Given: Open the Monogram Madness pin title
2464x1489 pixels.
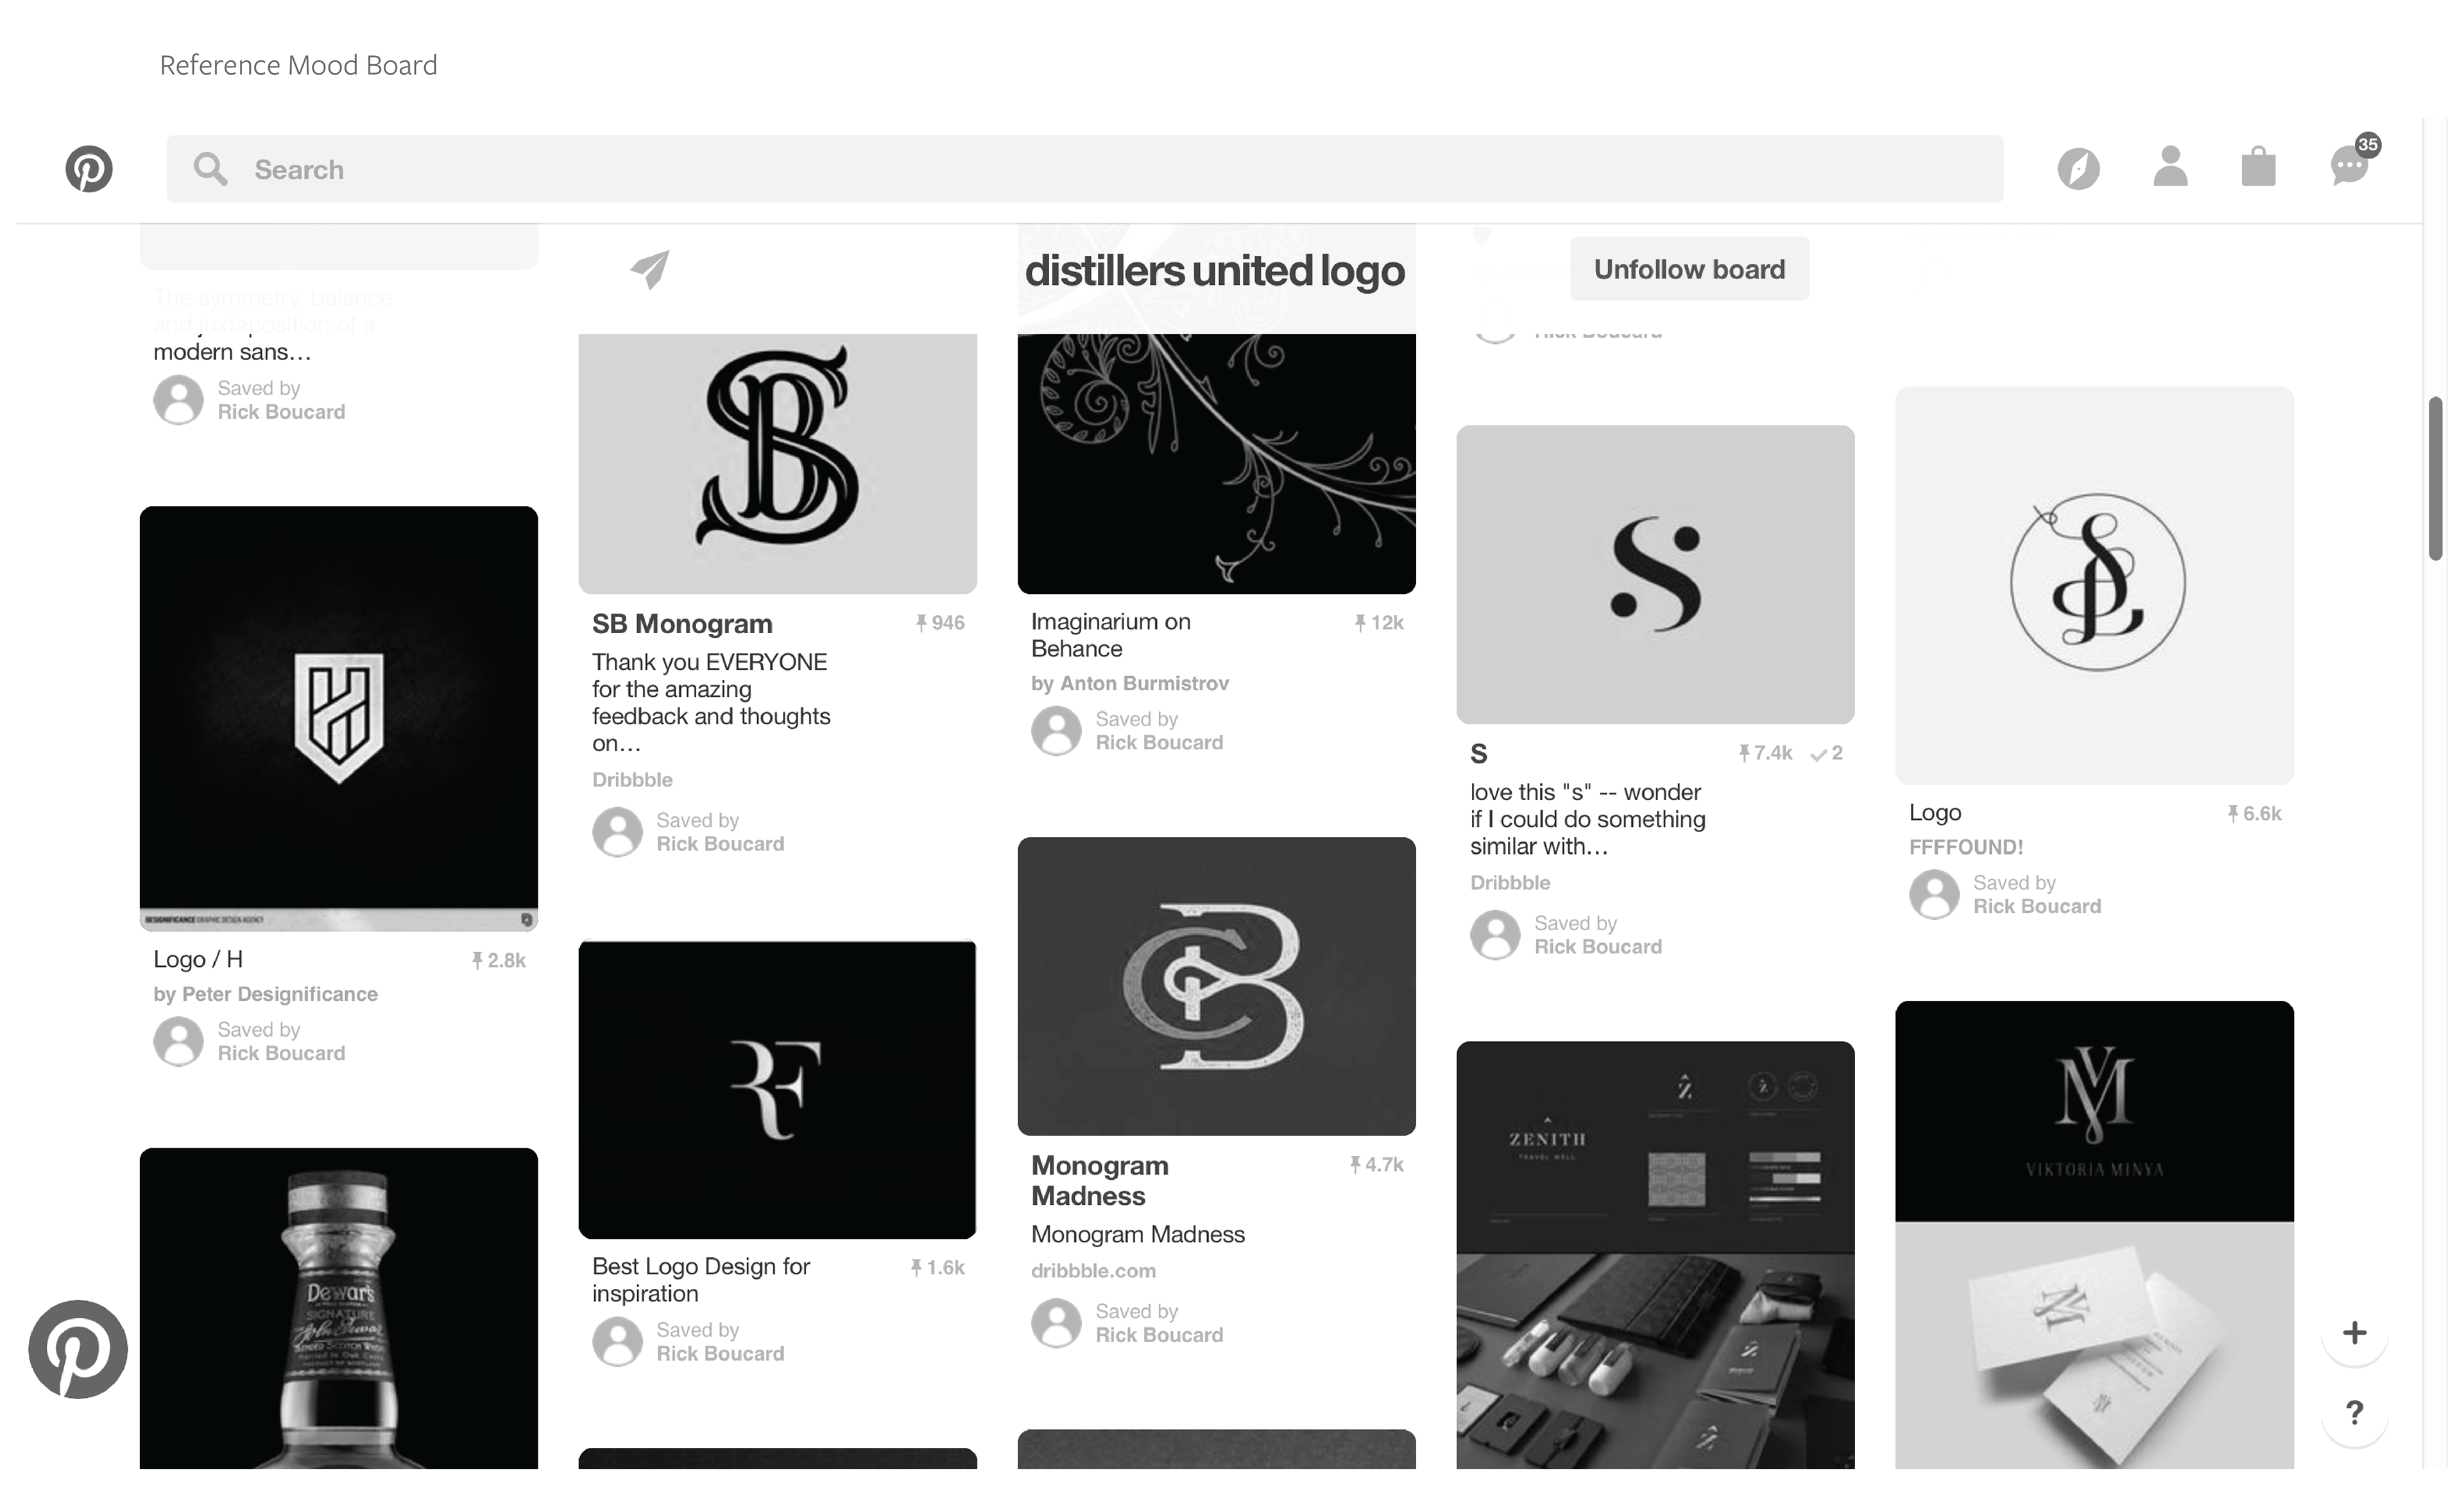Looking at the screenshot, I should (x=1100, y=1181).
